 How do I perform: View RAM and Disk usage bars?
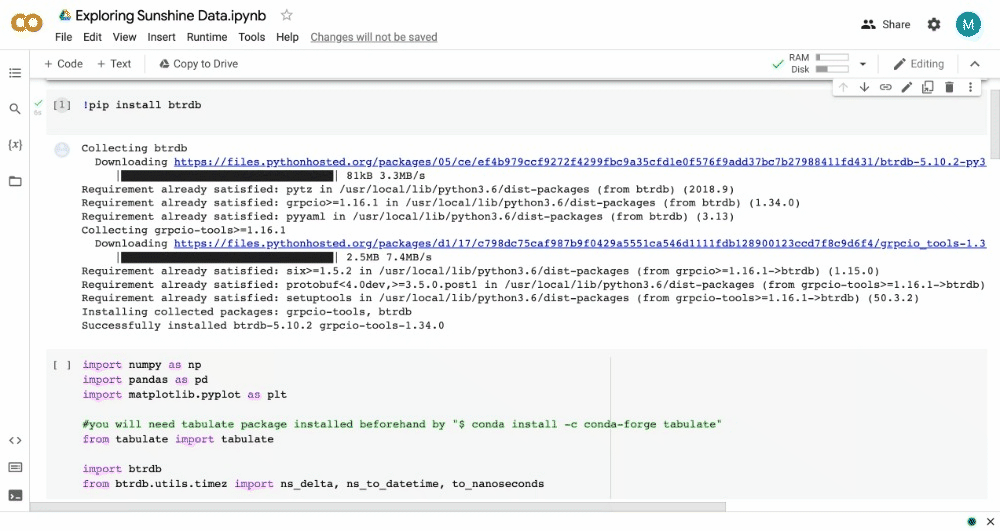[x=819, y=63]
